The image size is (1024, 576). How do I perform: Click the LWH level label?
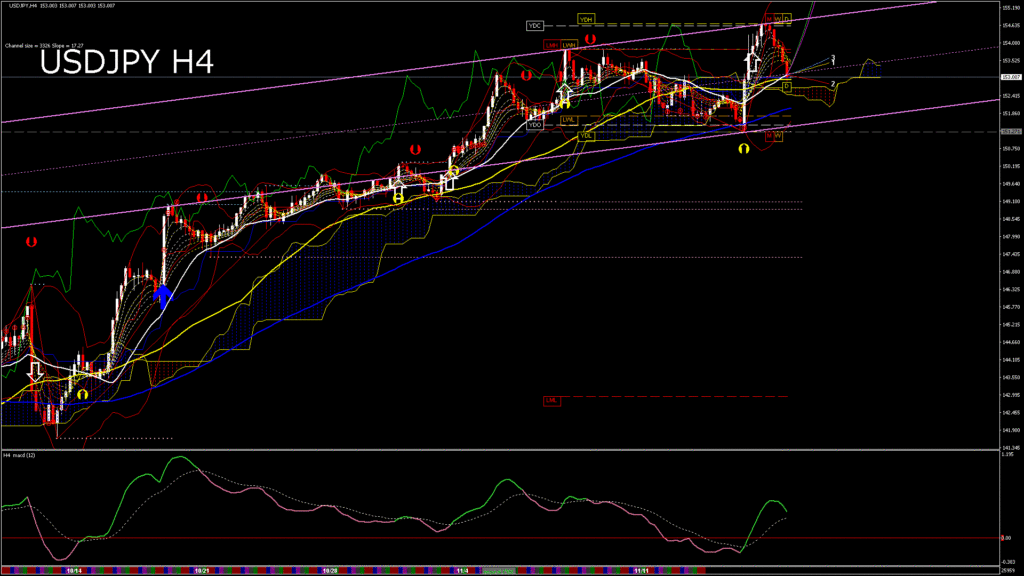coord(569,45)
